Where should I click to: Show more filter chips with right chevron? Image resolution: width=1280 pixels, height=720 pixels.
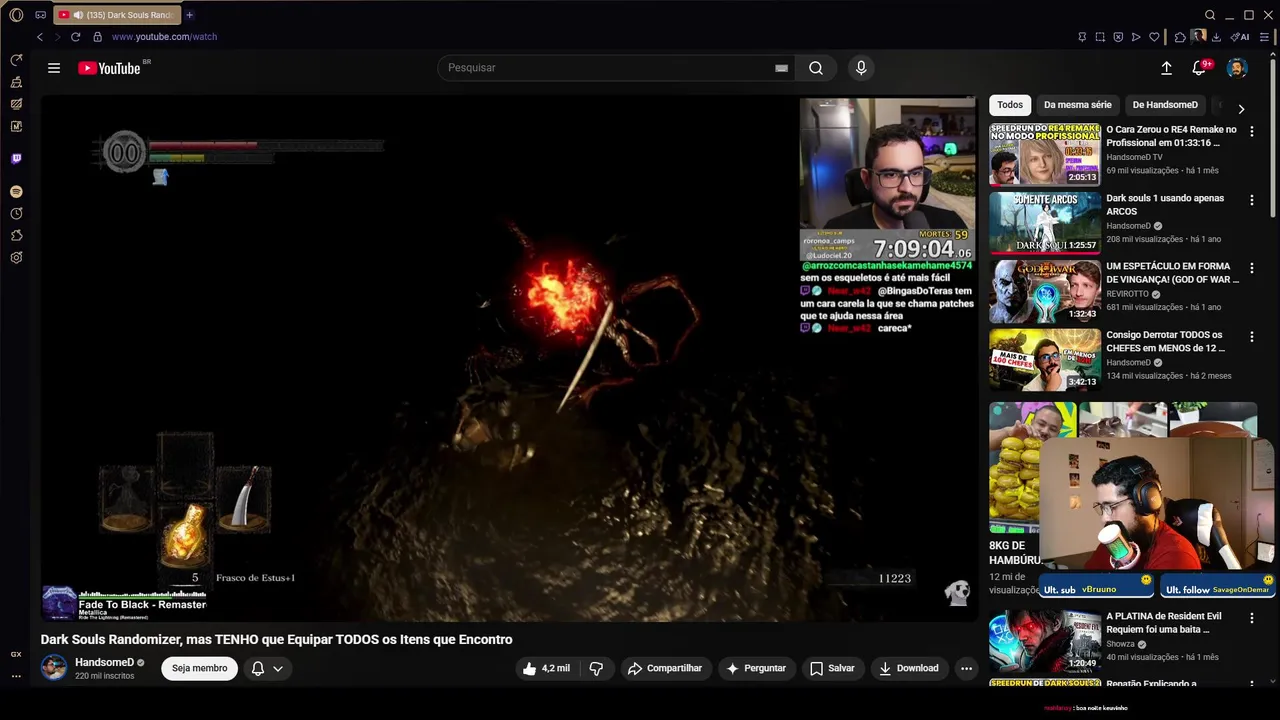[x=1241, y=109]
